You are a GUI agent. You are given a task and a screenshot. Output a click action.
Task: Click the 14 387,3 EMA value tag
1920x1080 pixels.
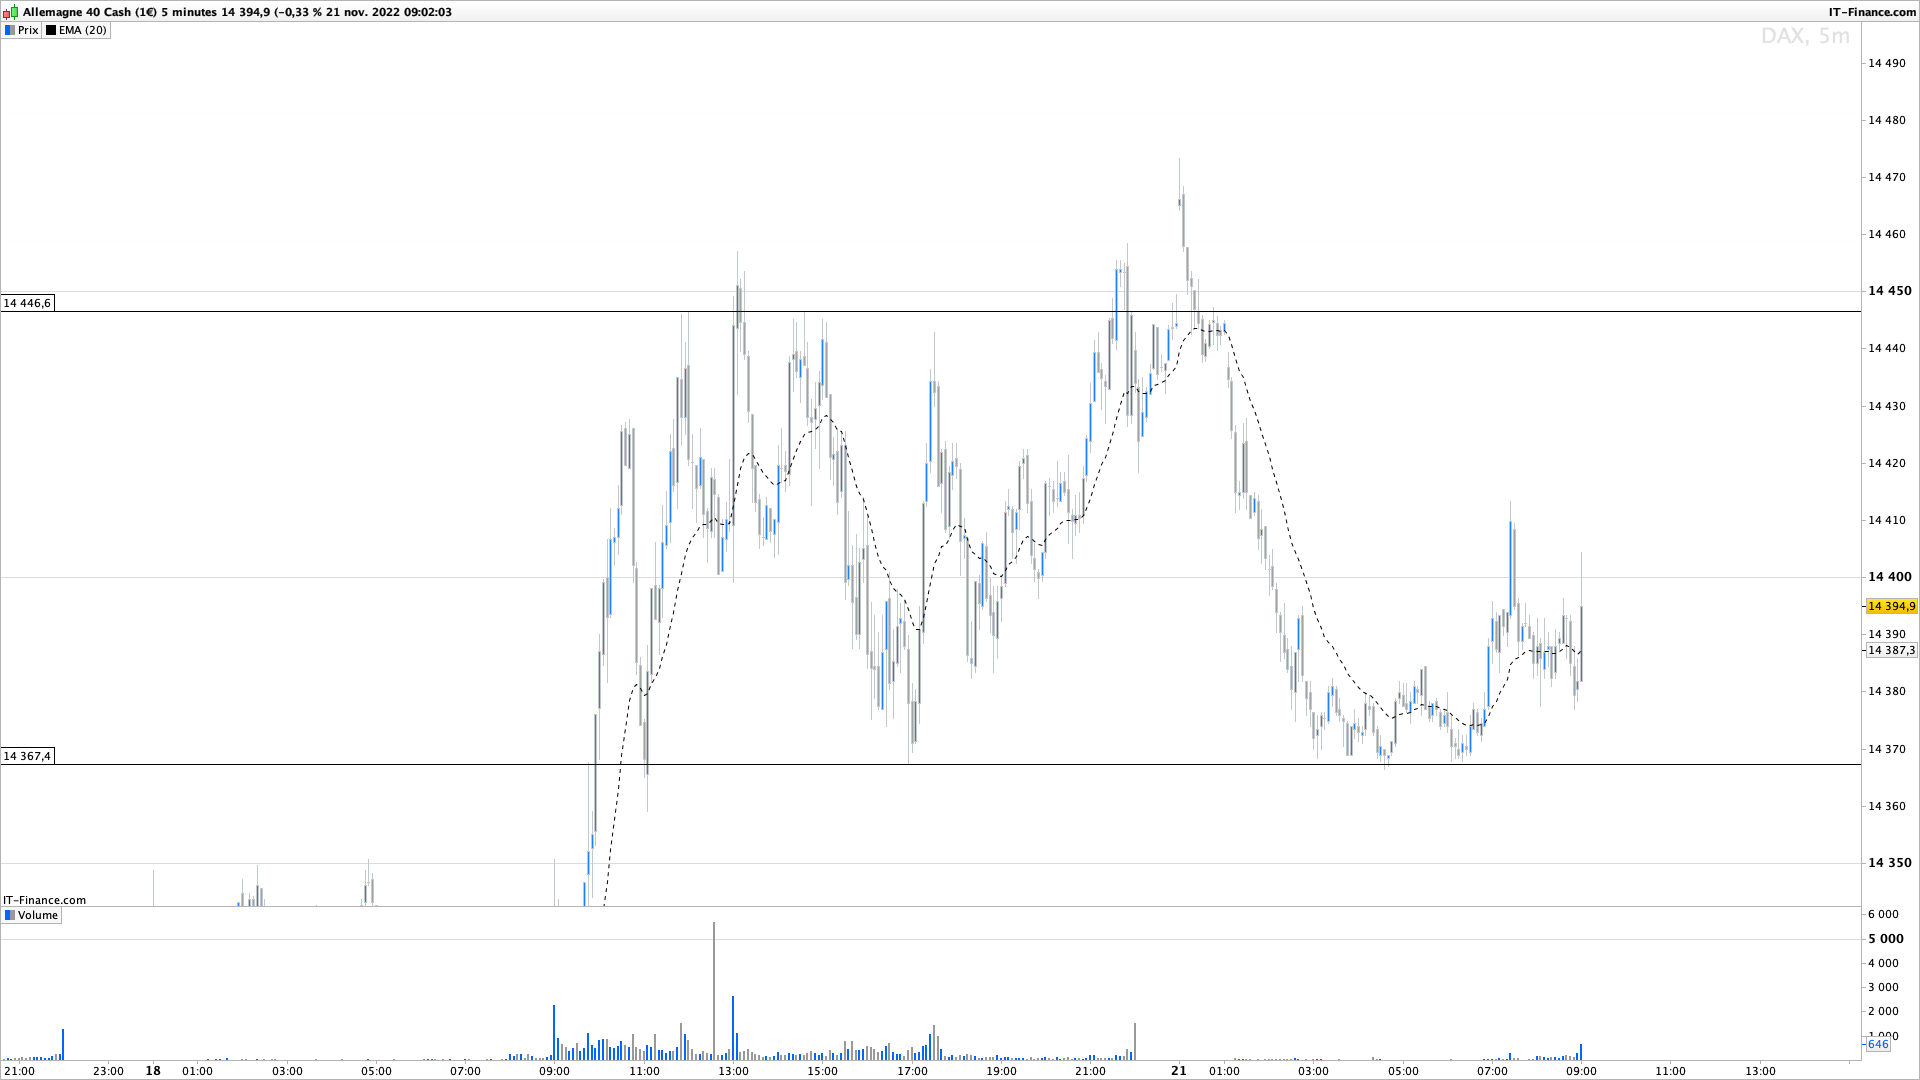click(1891, 650)
